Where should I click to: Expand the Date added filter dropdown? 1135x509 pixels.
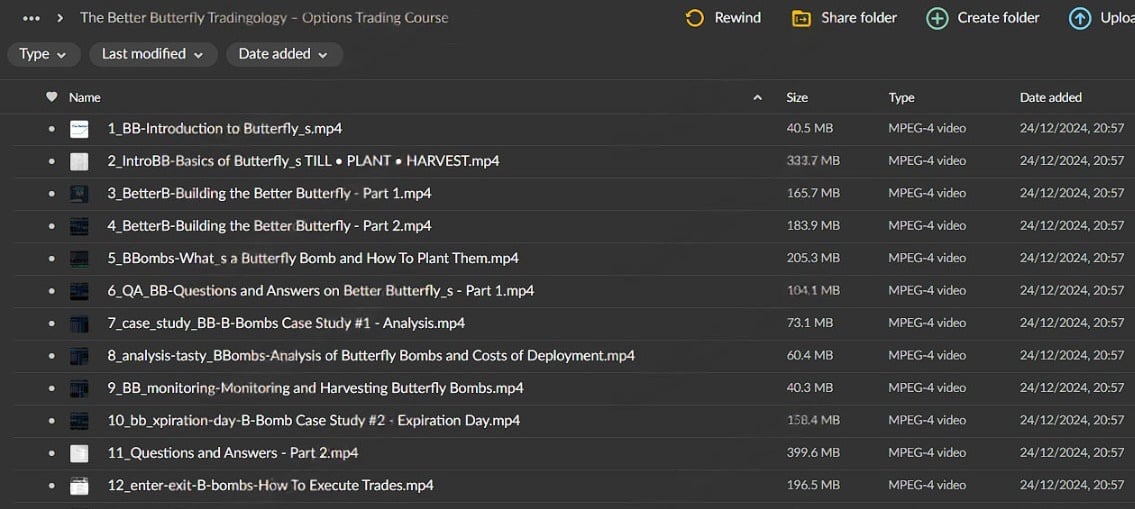(283, 54)
